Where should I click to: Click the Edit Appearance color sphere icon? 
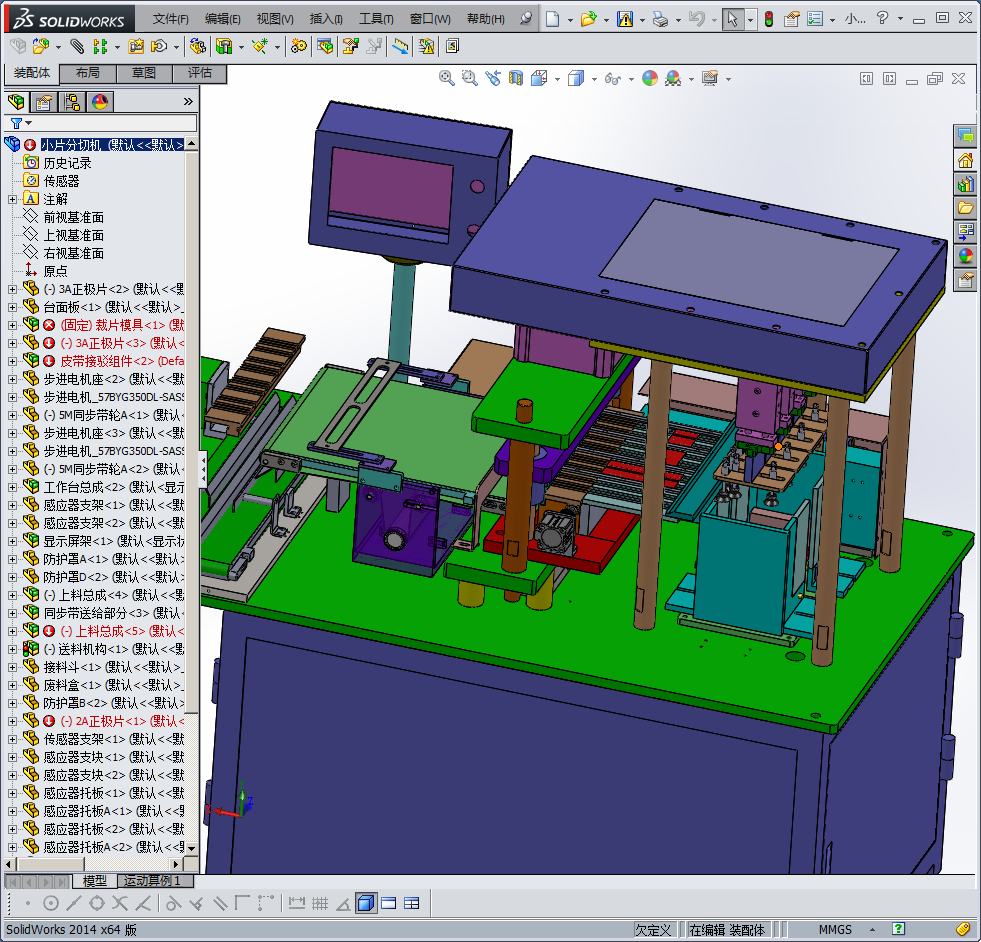[x=650, y=78]
